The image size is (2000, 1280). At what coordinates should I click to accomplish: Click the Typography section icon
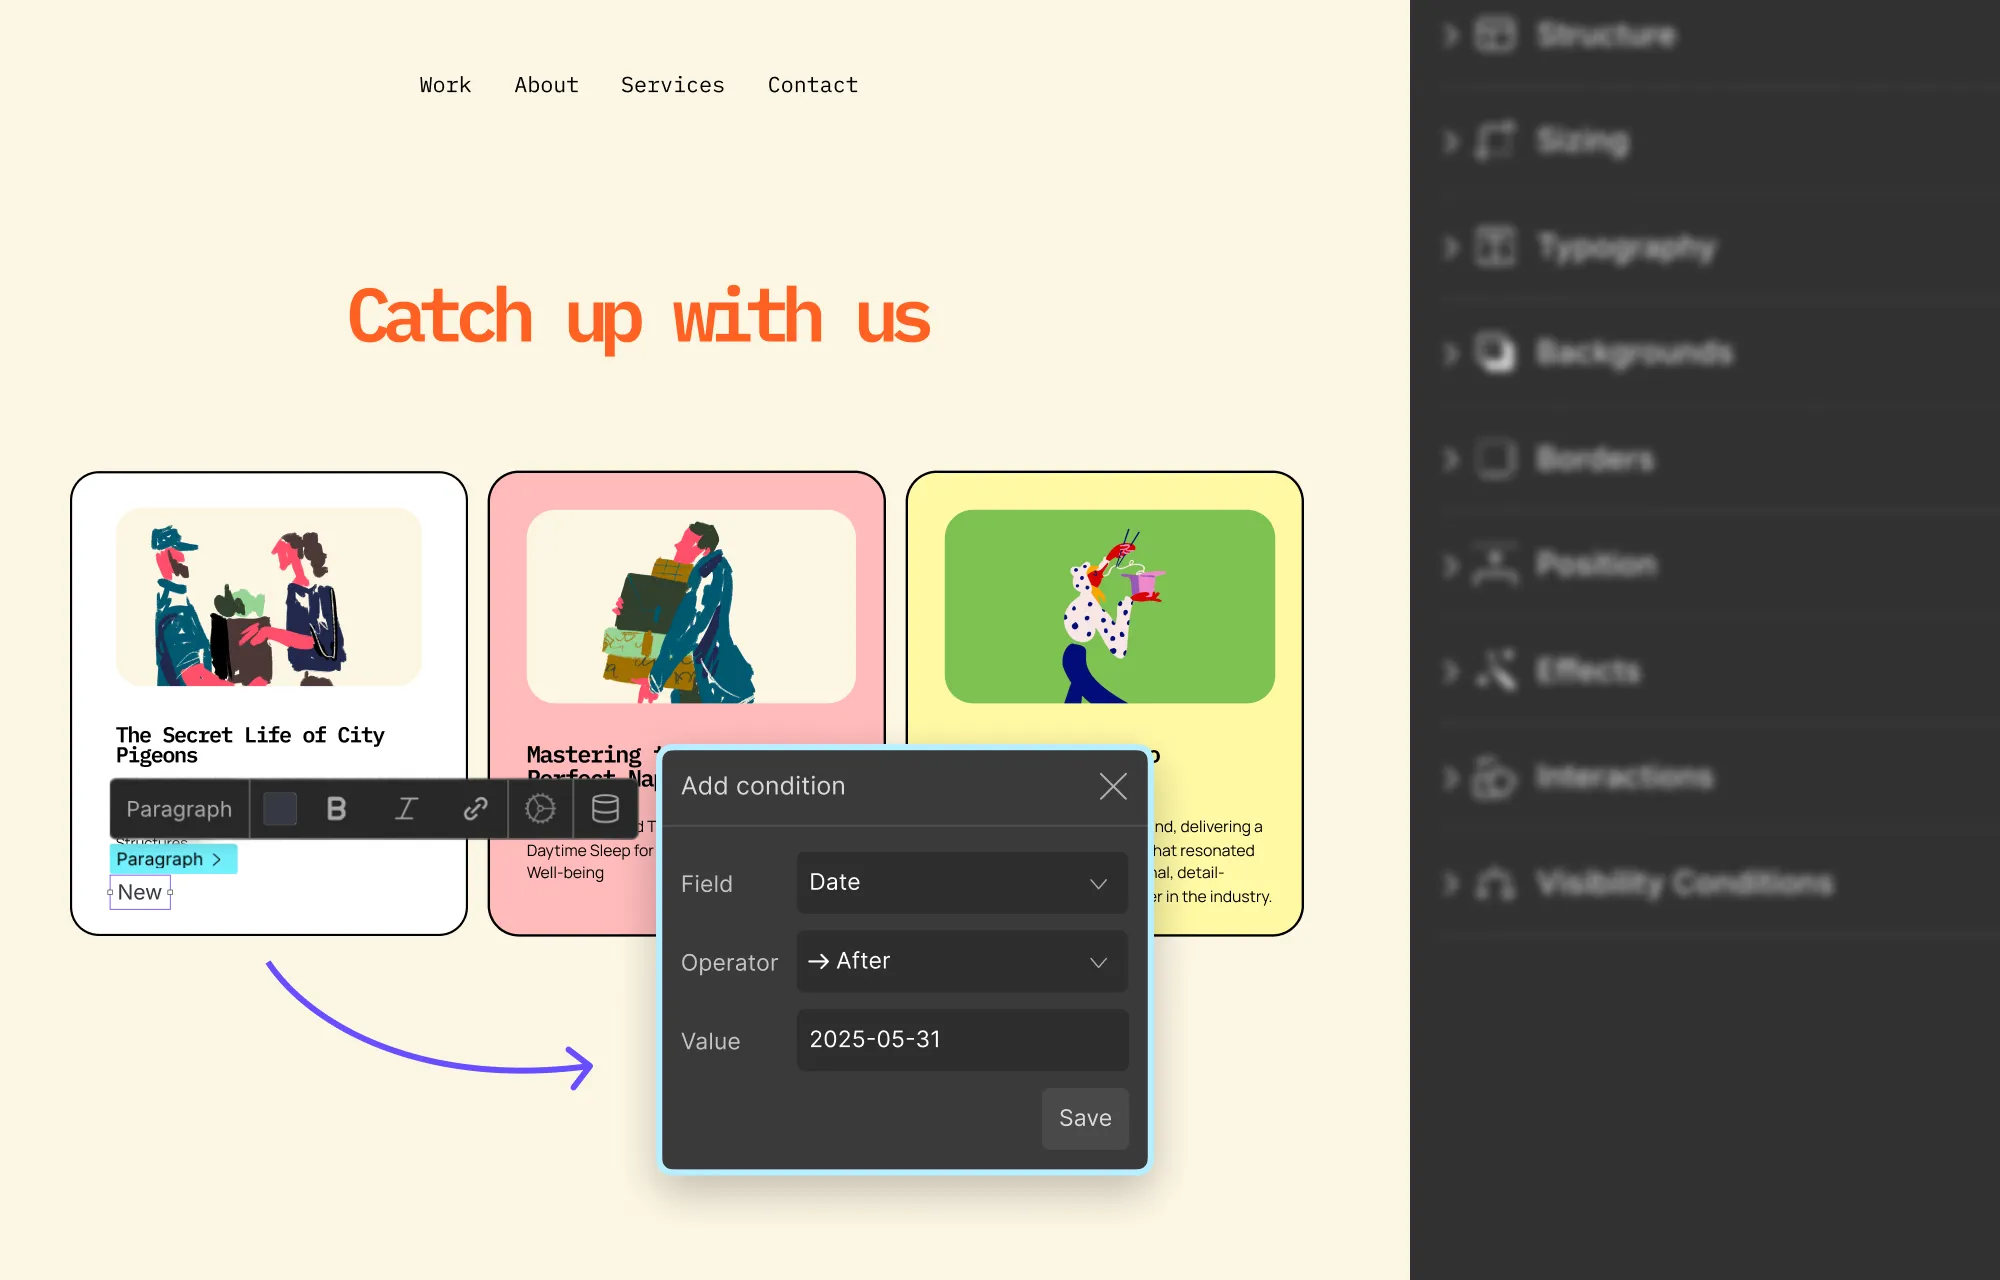(x=1496, y=247)
